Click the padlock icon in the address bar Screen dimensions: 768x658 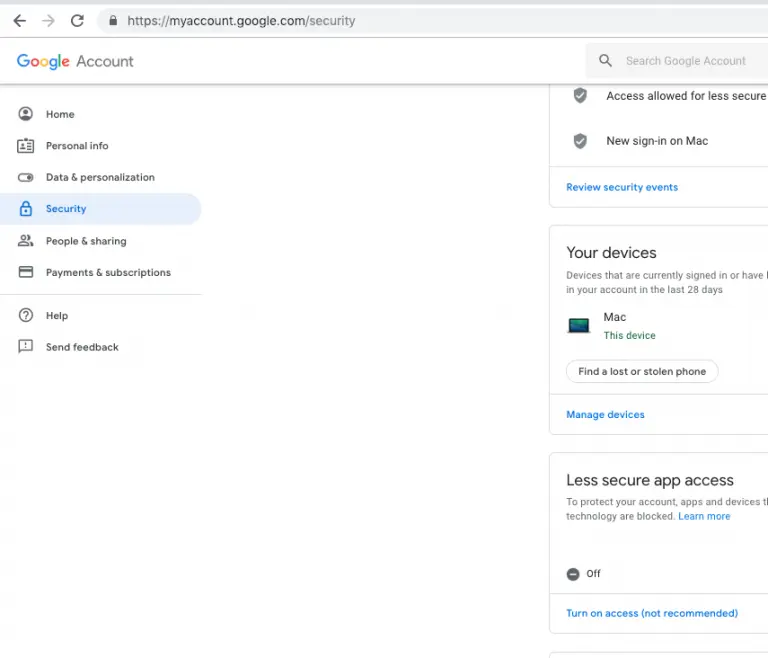(113, 21)
